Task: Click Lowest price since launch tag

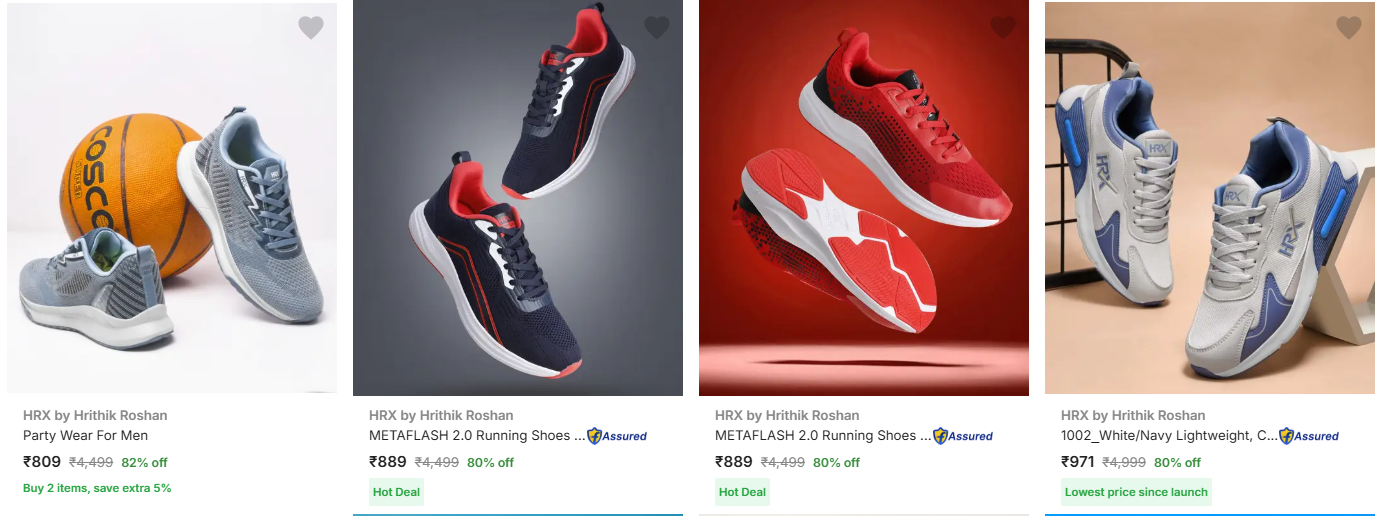Action: click(x=1136, y=492)
